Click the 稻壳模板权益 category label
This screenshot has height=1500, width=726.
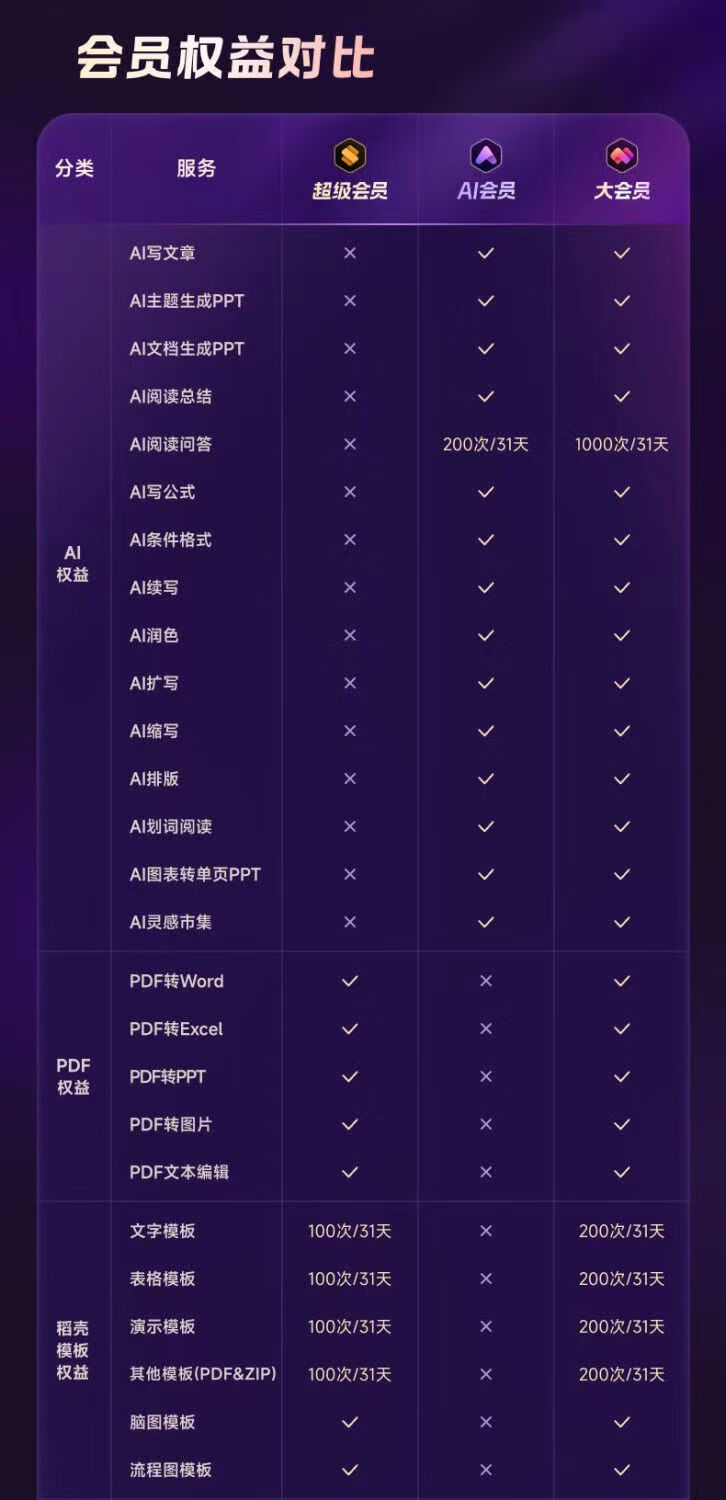click(73, 1350)
